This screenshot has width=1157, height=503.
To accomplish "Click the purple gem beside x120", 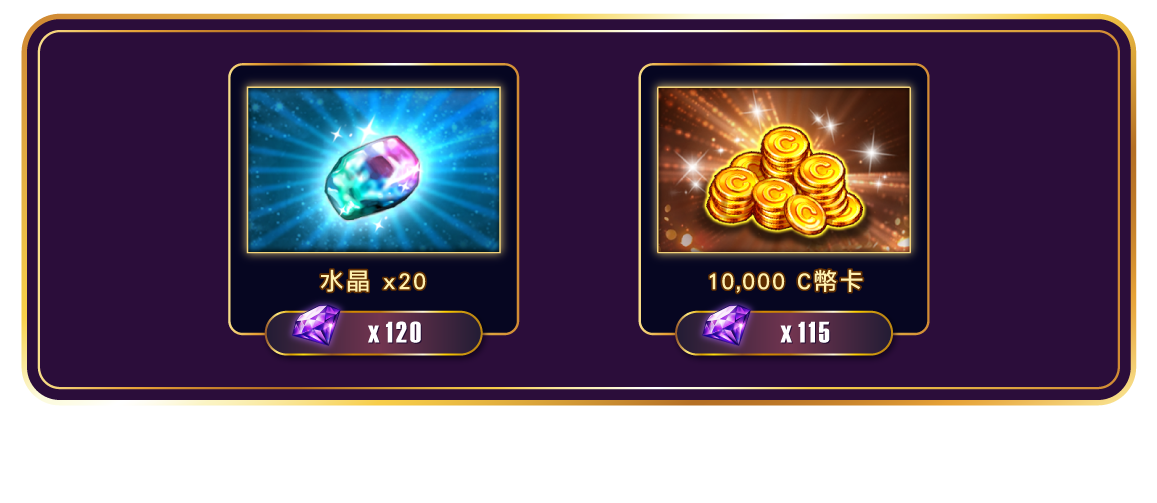I will (x=317, y=325).
